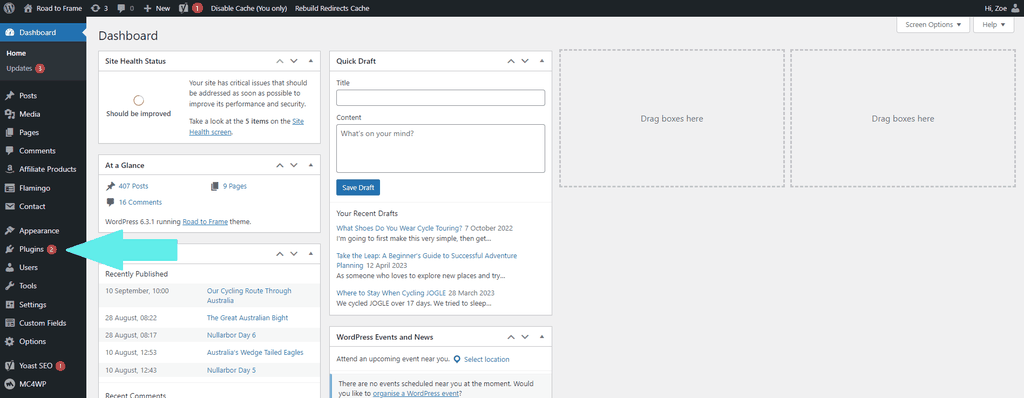Select Updates under Dashboard submenu
Image resolution: width=1024 pixels, height=398 pixels.
coord(20,68)
